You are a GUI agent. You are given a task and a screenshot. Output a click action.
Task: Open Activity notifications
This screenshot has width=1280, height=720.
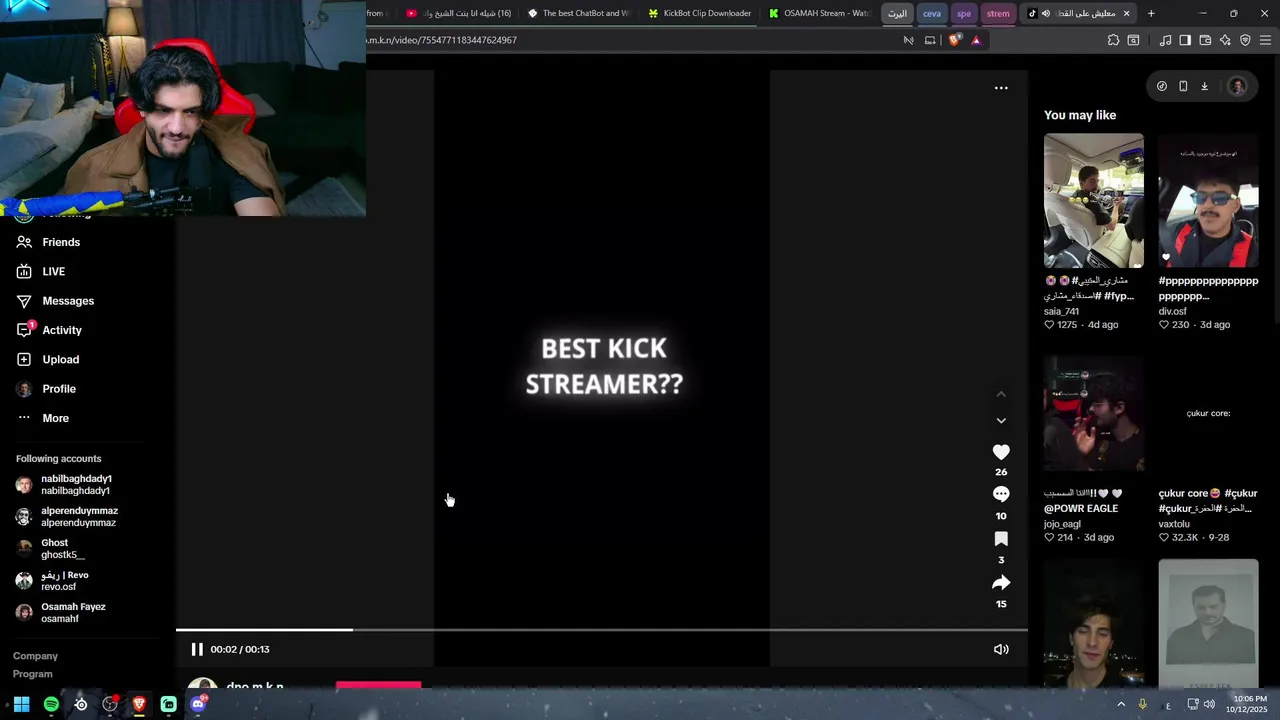click(x=49, y=330)
